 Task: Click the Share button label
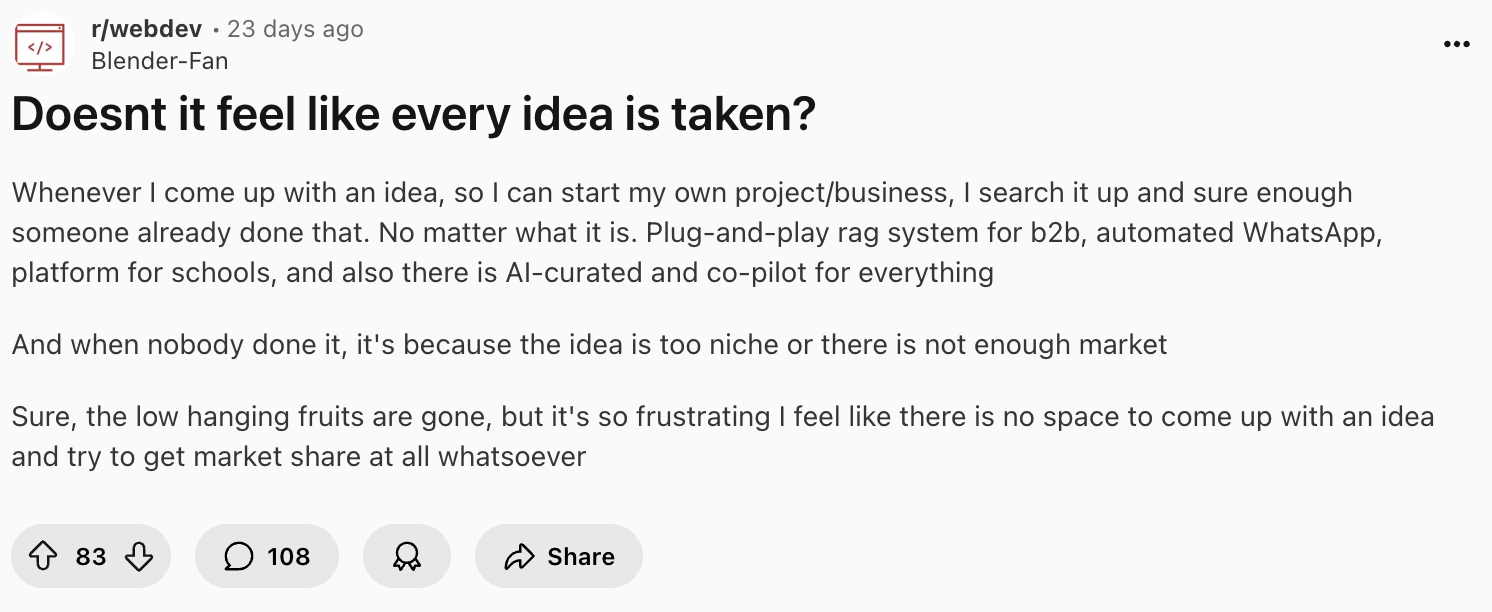(581, 556)
